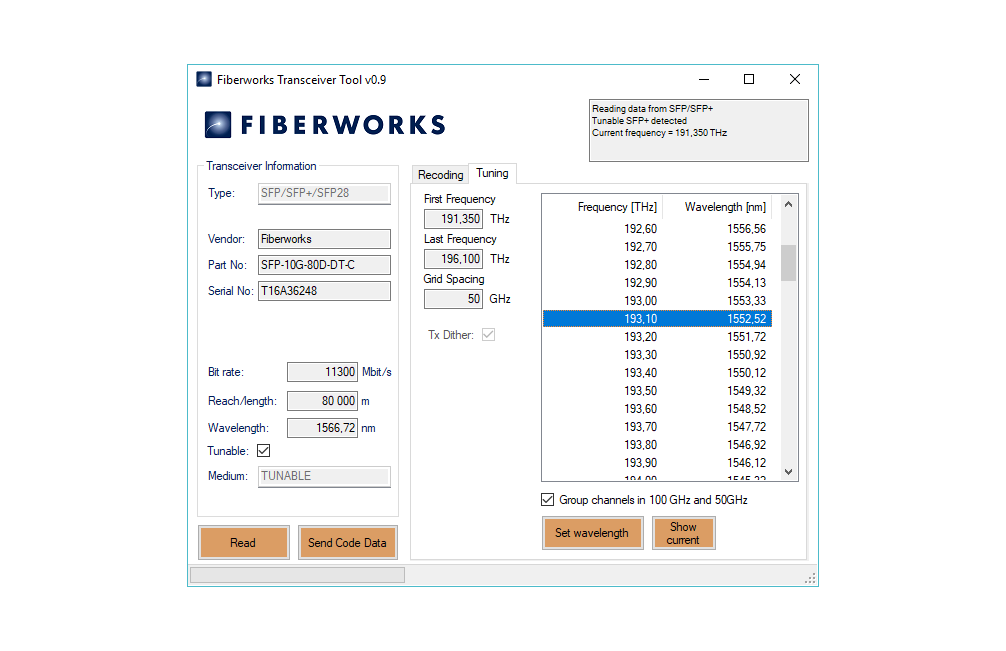The height and width of the screenshot is (651, 1006).
Task: Select the 192,80 THz row
Action: point(657,265)
